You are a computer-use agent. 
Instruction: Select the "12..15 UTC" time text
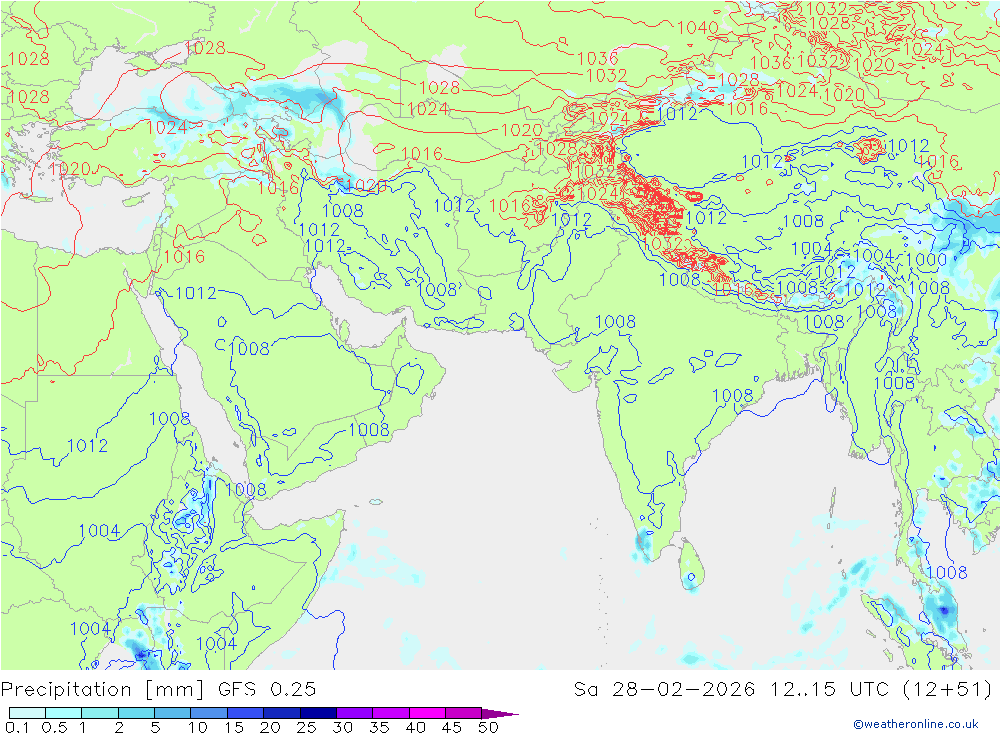829,689
